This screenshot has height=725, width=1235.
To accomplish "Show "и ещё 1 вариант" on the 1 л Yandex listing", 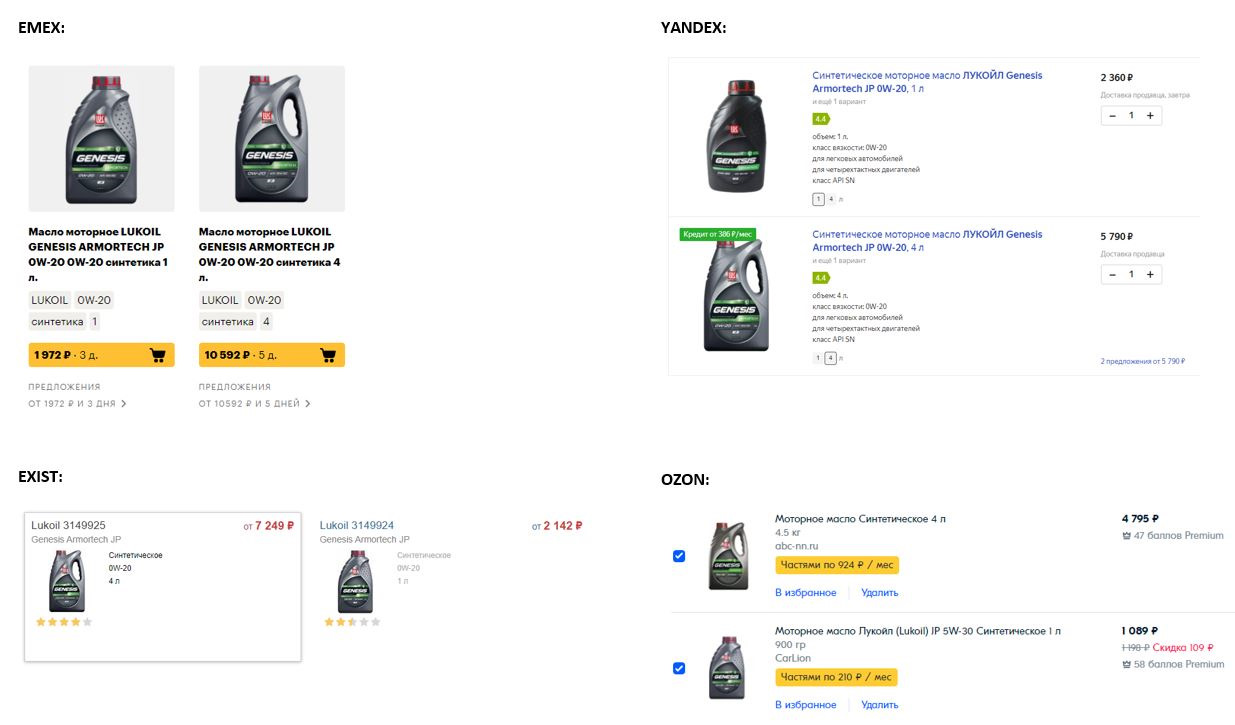I will (839, 102).
